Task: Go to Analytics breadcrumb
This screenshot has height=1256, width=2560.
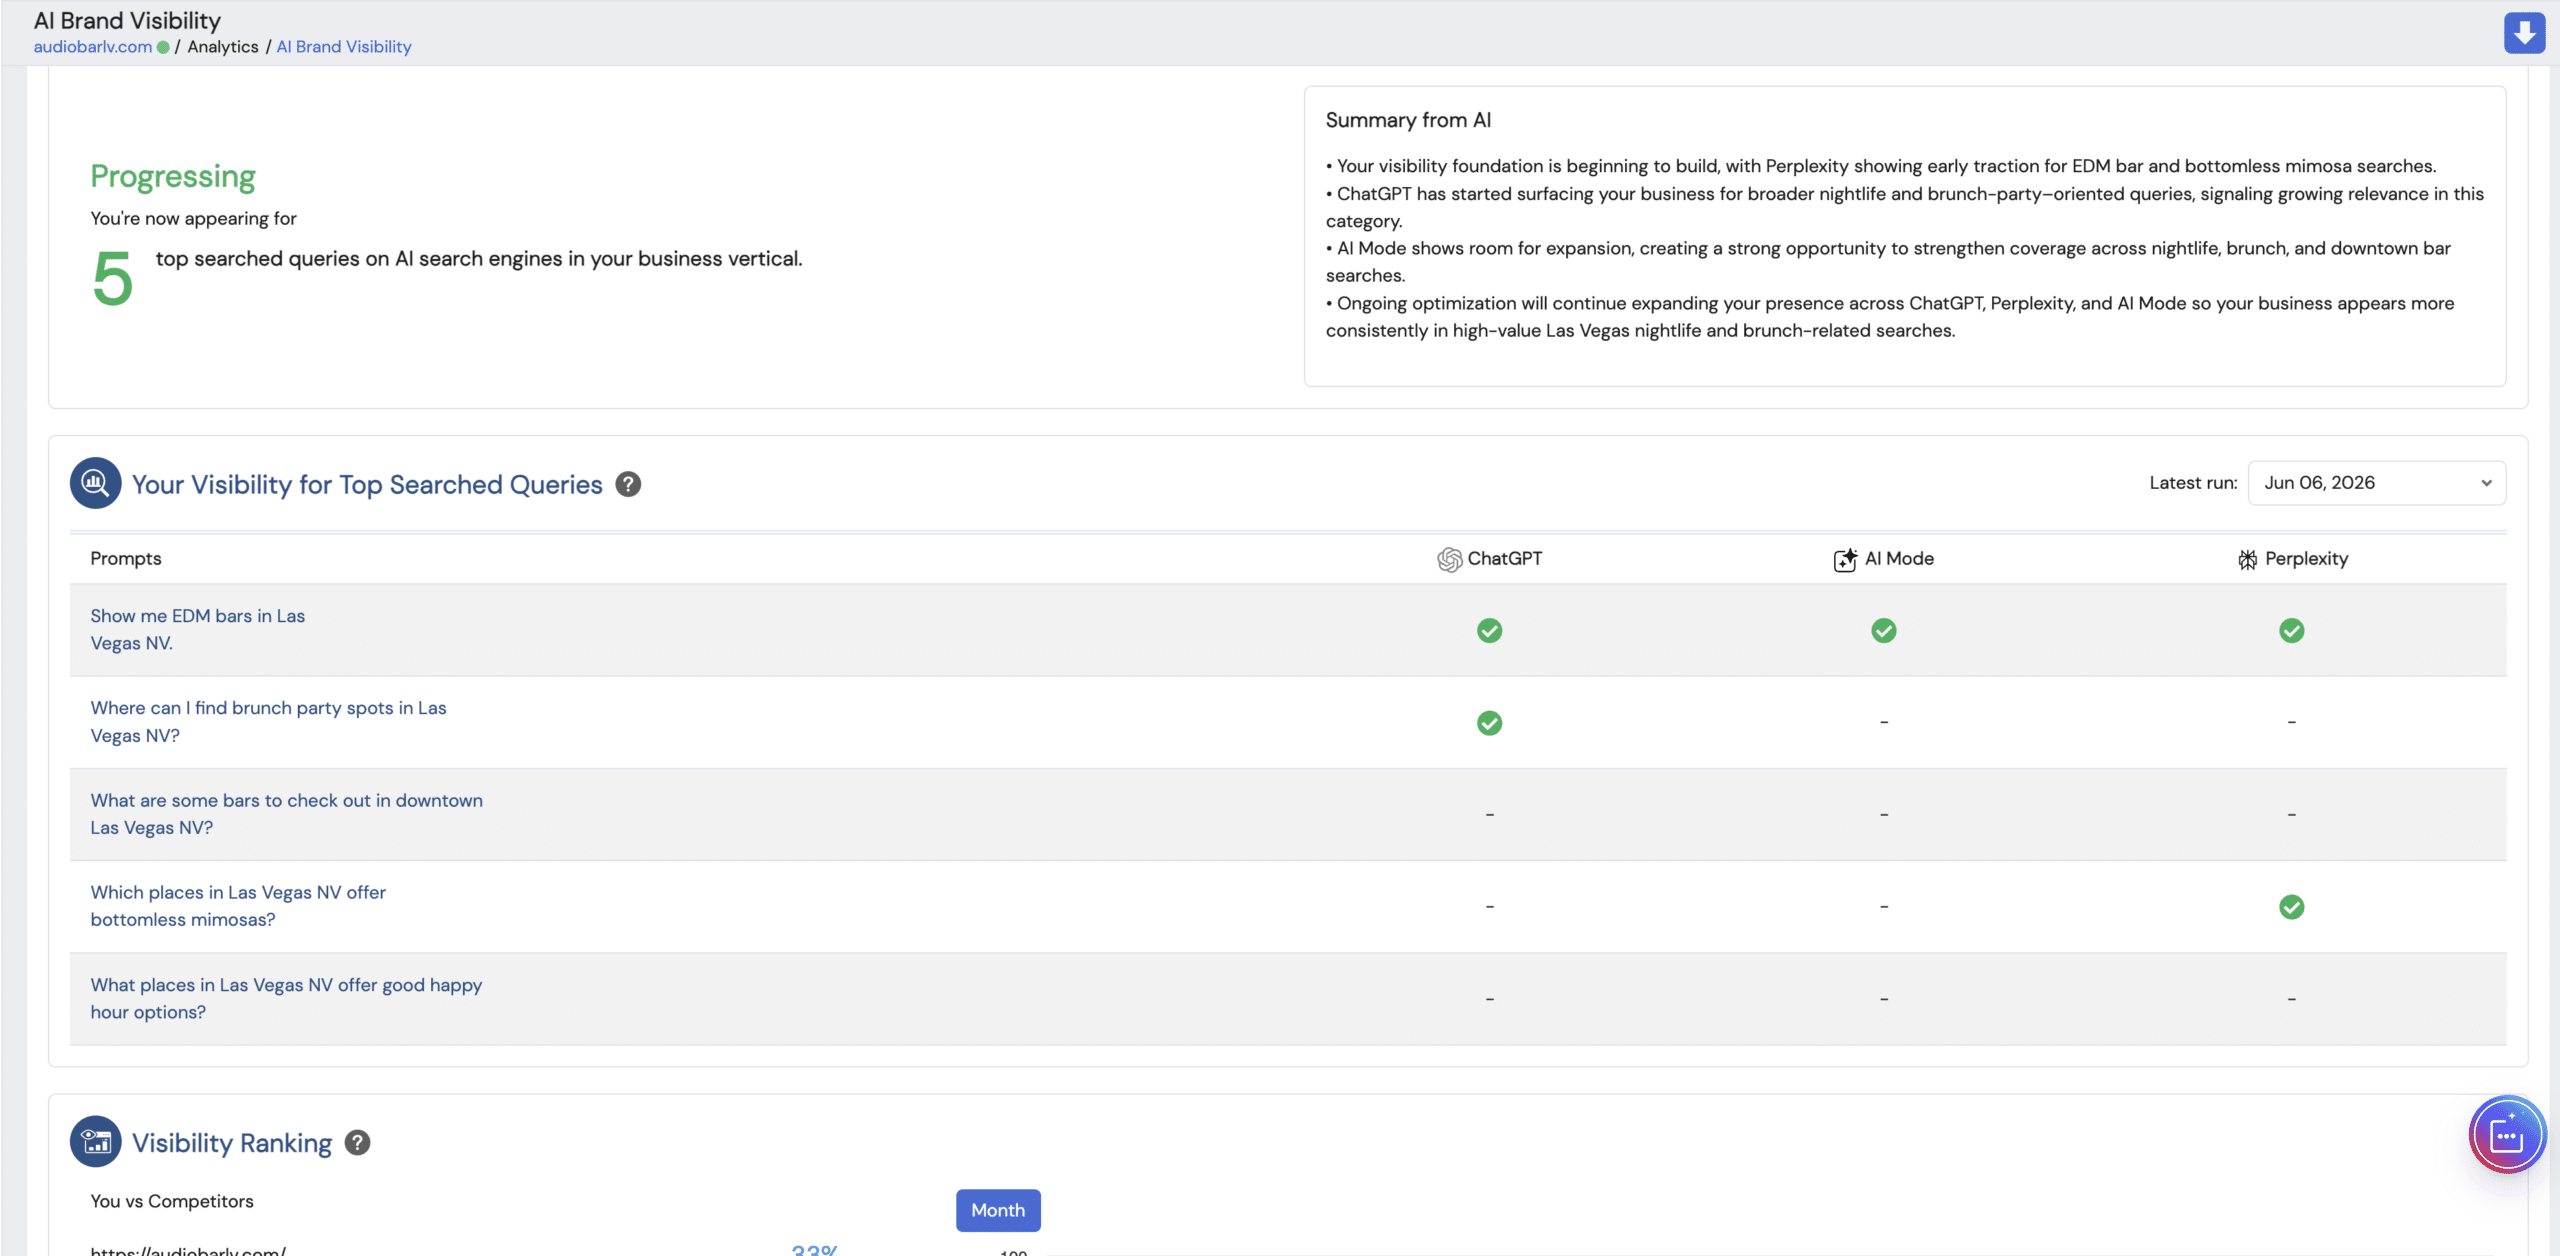Action: pos(223,47)
